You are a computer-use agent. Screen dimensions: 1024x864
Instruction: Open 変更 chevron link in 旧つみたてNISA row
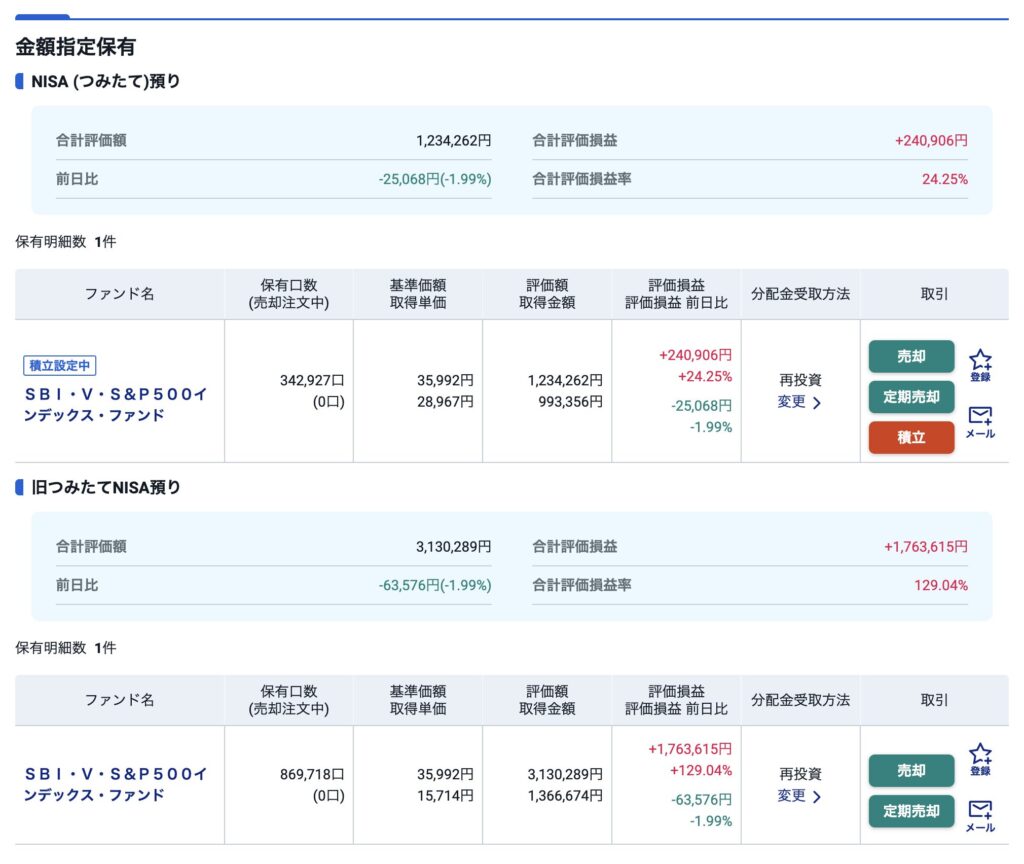(x=799, y=796)
